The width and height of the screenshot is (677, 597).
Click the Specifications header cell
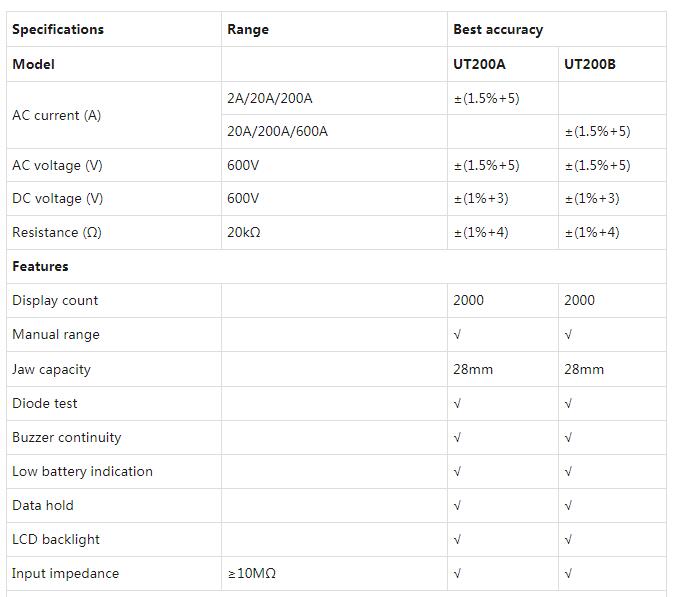pyautogui.click(x=58, y=29)
